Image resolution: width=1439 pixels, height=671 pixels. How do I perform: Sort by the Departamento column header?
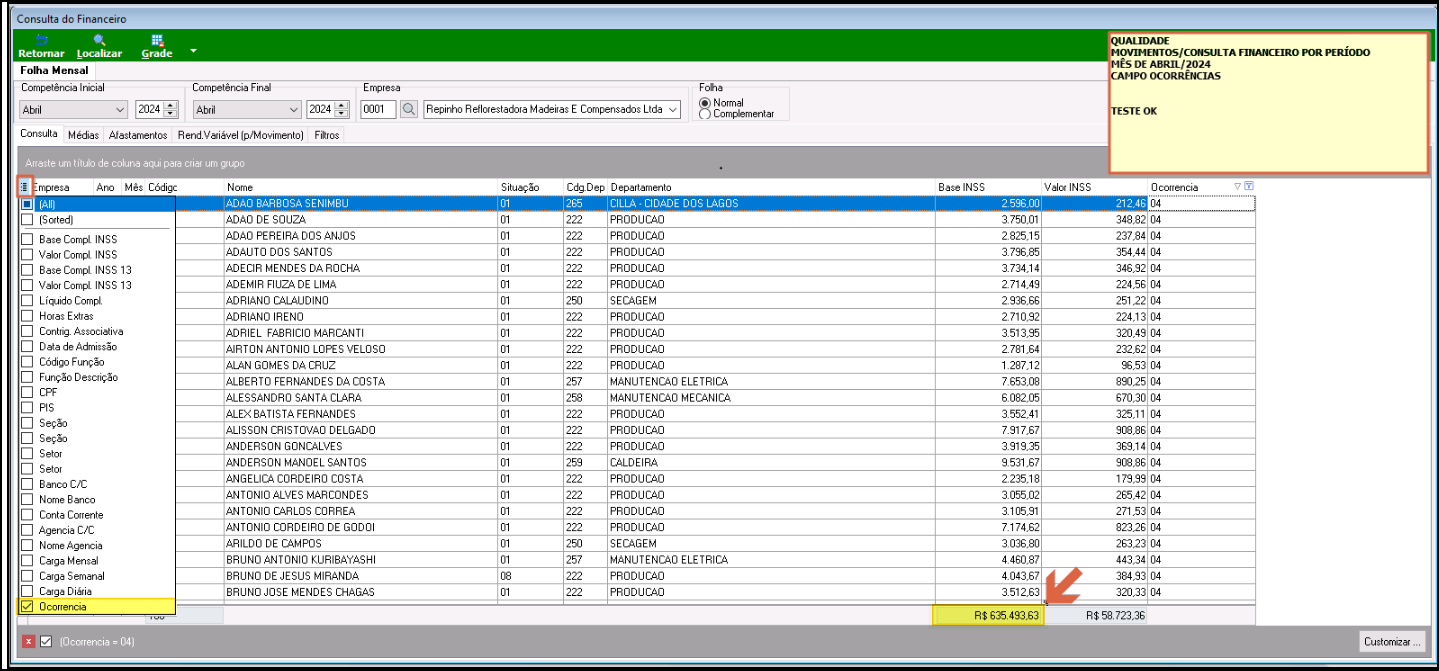[x=771, y=187]
